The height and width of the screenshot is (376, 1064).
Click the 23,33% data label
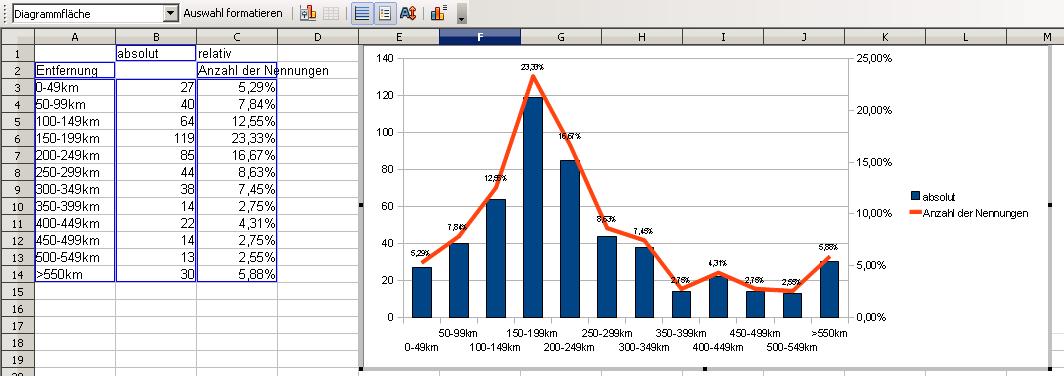coord(533,67)
